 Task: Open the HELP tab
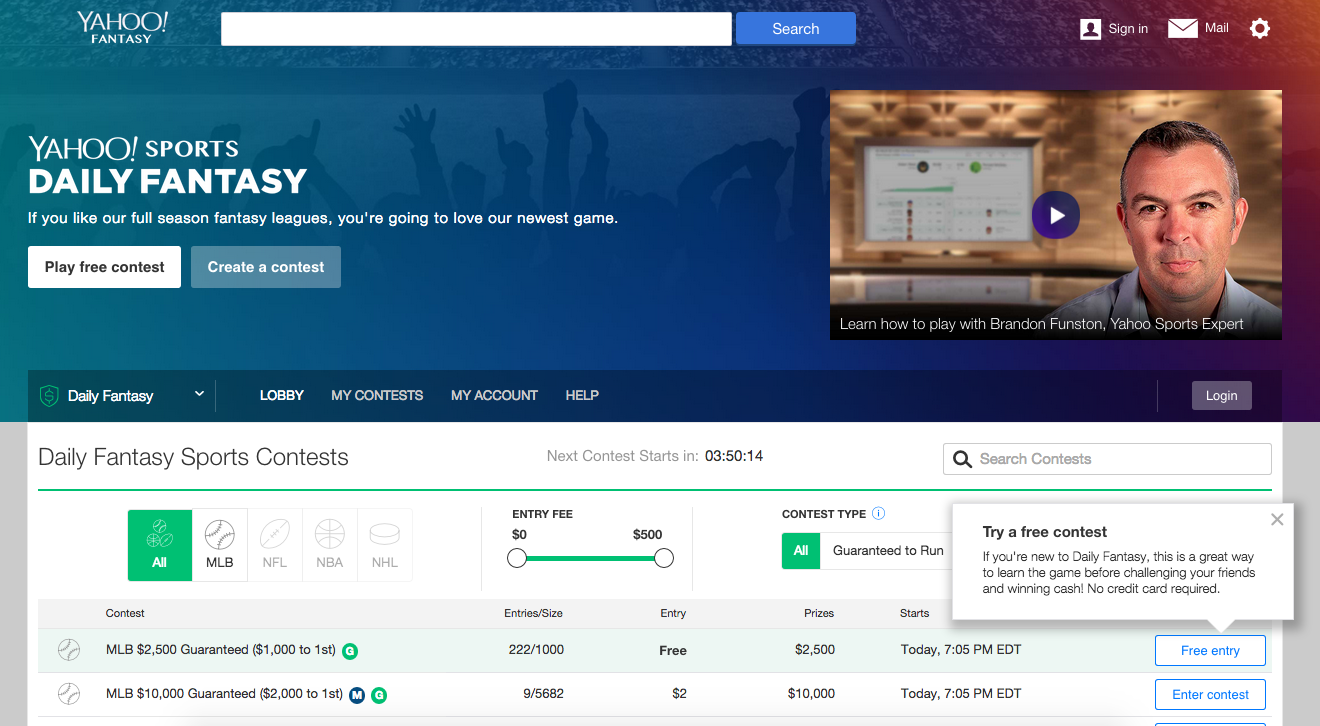(582, 396)
